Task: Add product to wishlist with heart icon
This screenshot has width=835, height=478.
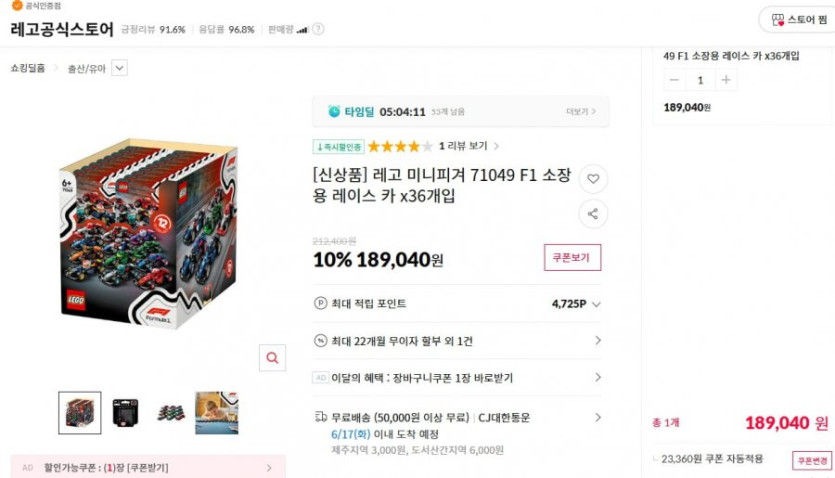Action: tap(593, 179)
